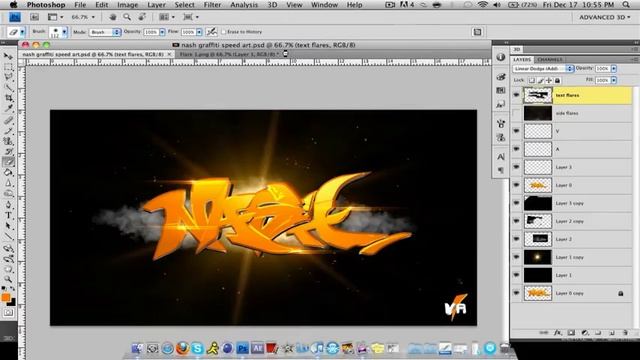Open Spotlight search in menu bar
The image size is (640, 360).
pyautogui.click(x=626, y=5)
